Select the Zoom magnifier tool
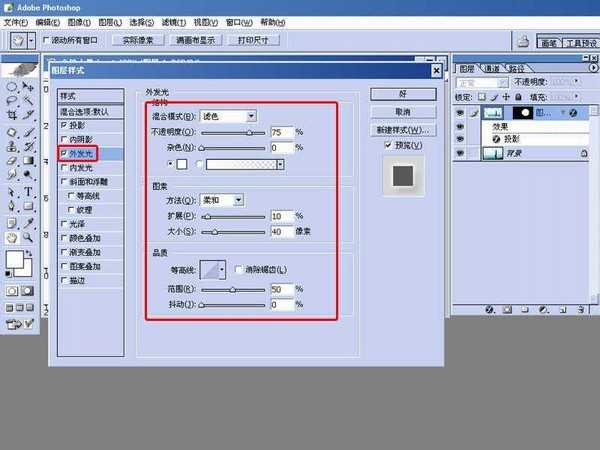 point(28,238)
